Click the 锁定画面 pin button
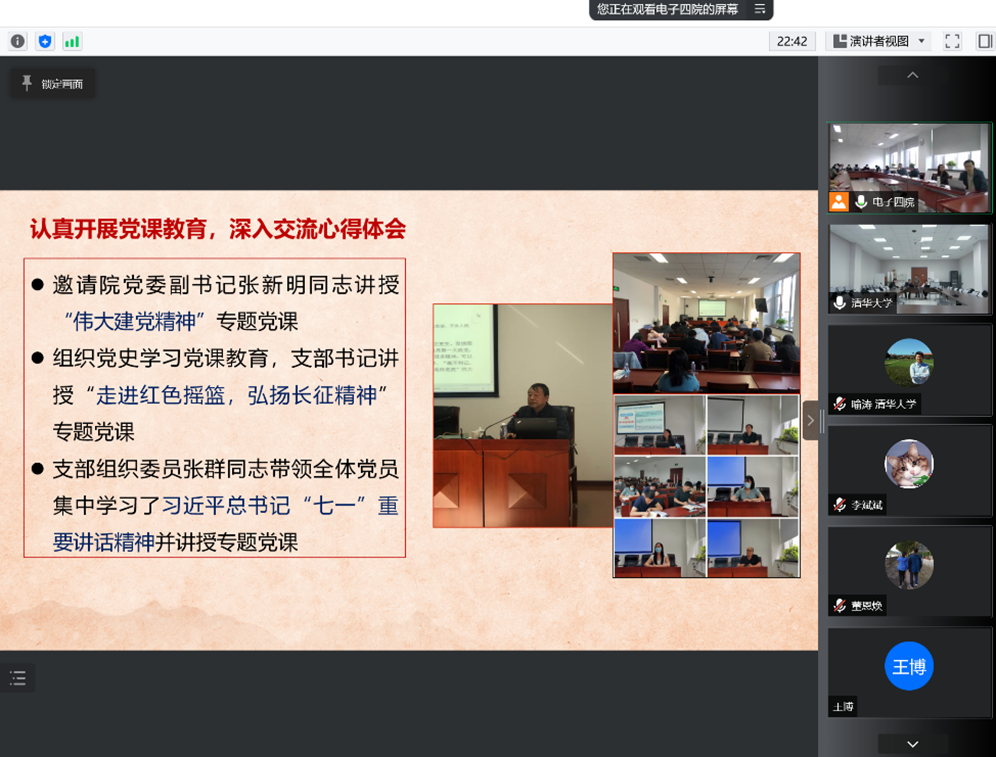Screen dimensions: 996x757 tap(53, 84)
